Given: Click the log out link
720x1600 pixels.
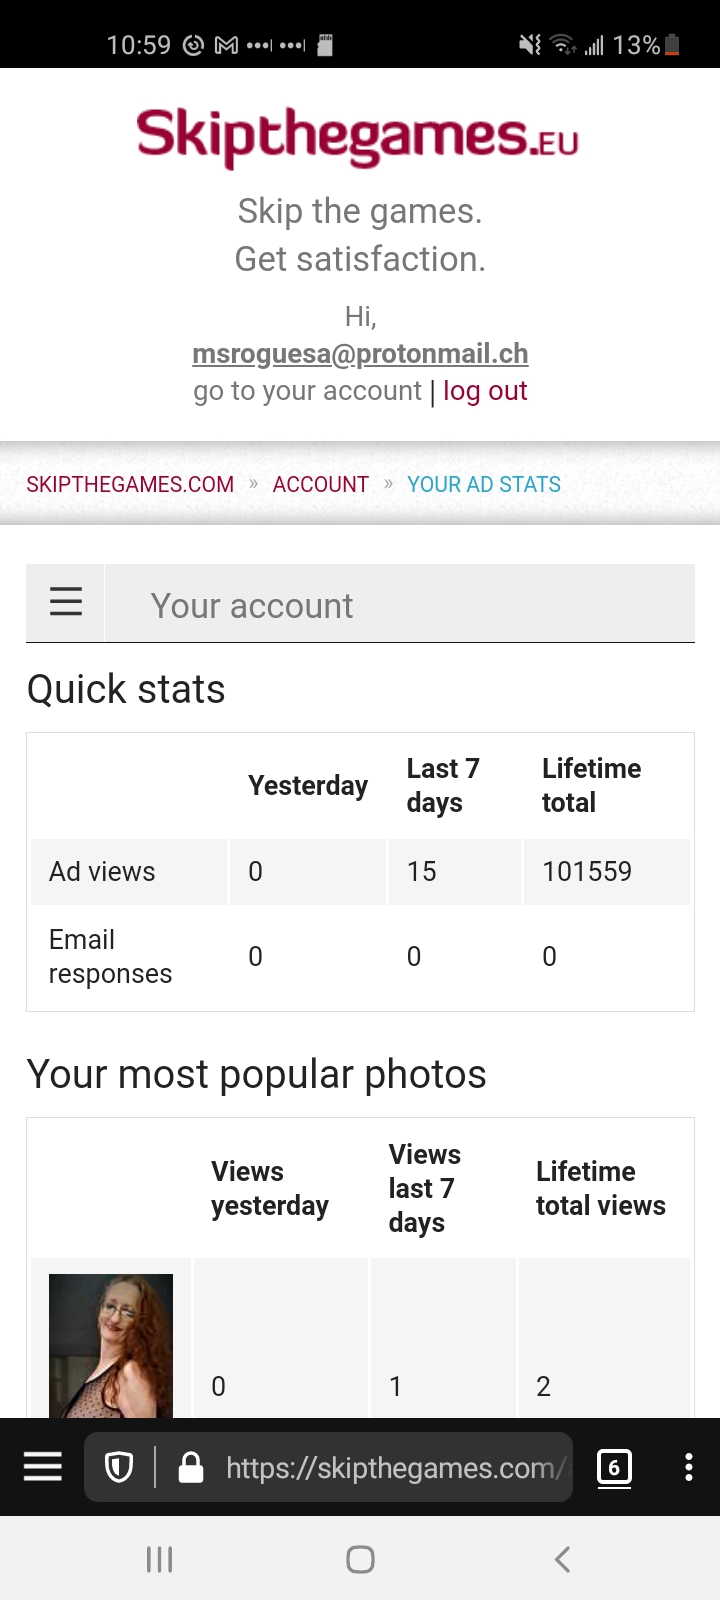Looking at the screenshot, I should click(485, 391).
